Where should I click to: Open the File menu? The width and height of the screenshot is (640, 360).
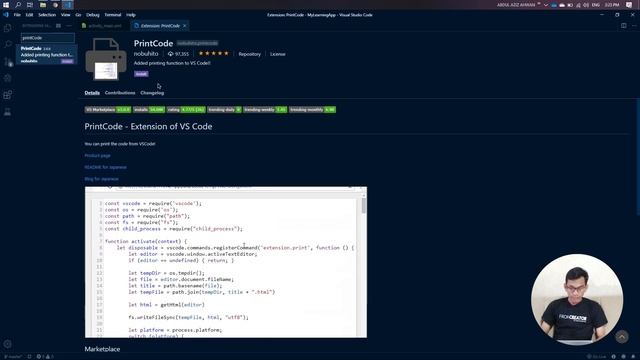[17, 15]
